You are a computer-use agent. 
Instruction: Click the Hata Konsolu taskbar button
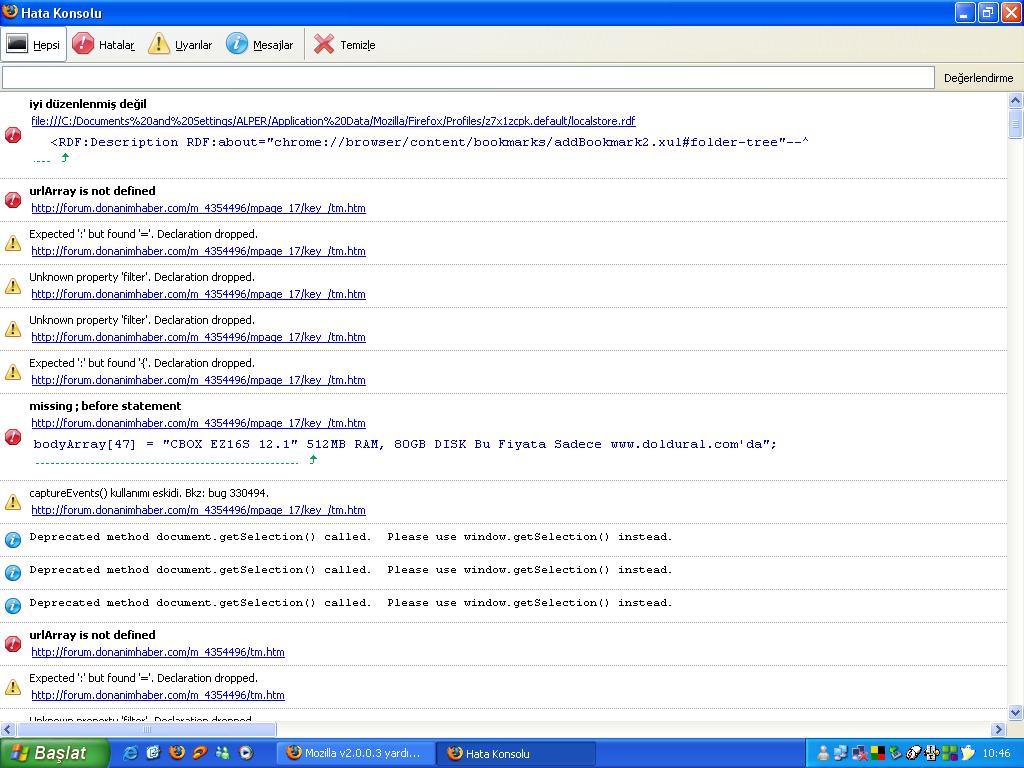[x=515, y=753]
